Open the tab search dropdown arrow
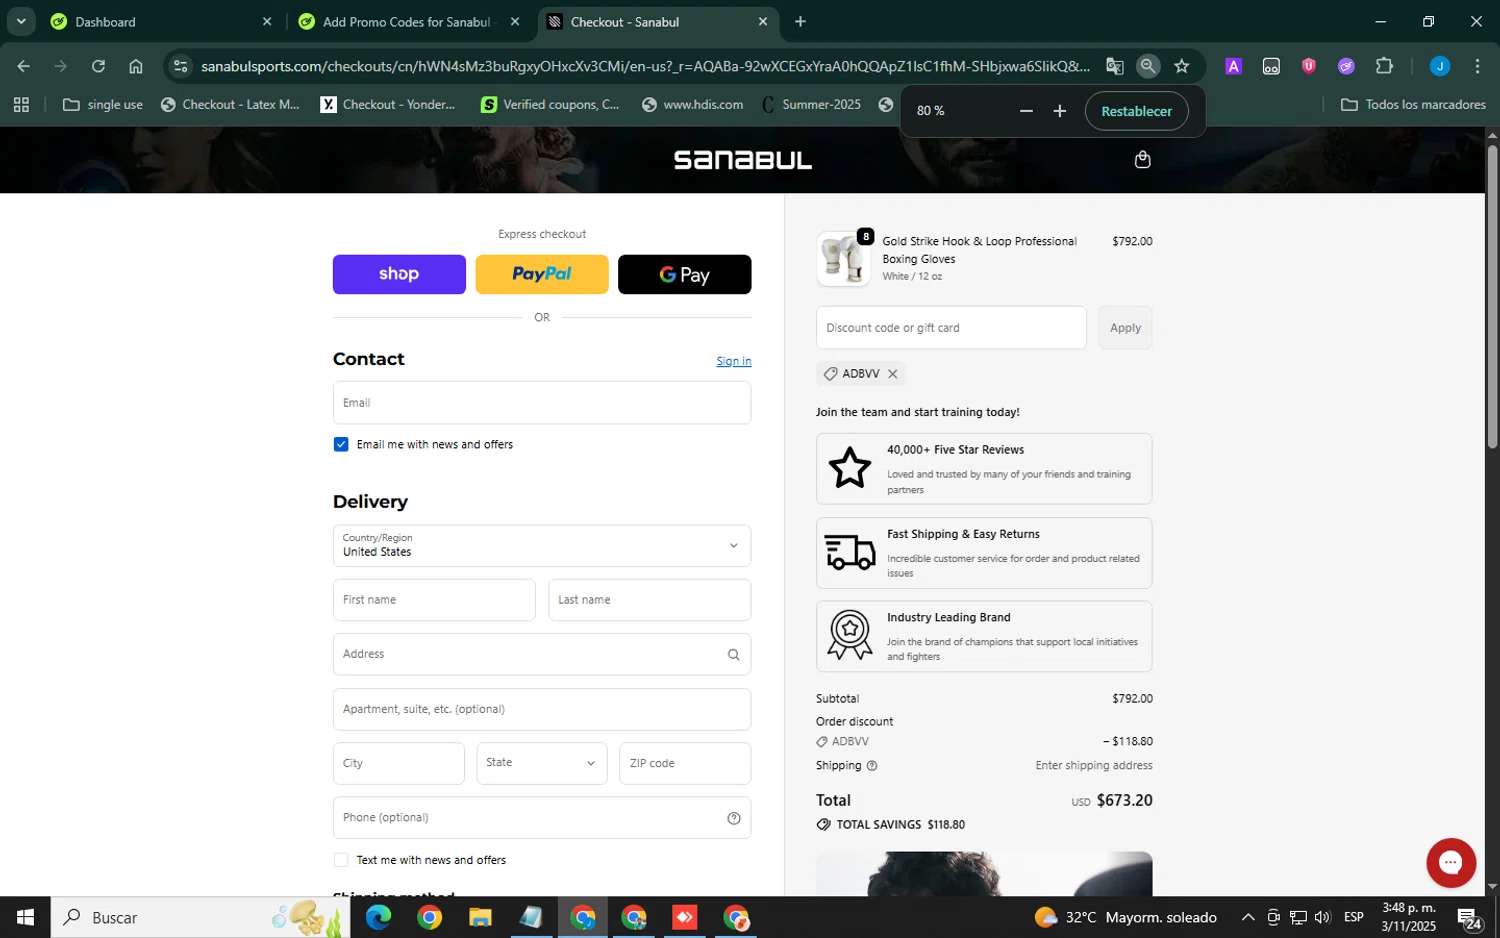Image resolution: width=1500 pixels, height=938 pixels. pos(21,21)
